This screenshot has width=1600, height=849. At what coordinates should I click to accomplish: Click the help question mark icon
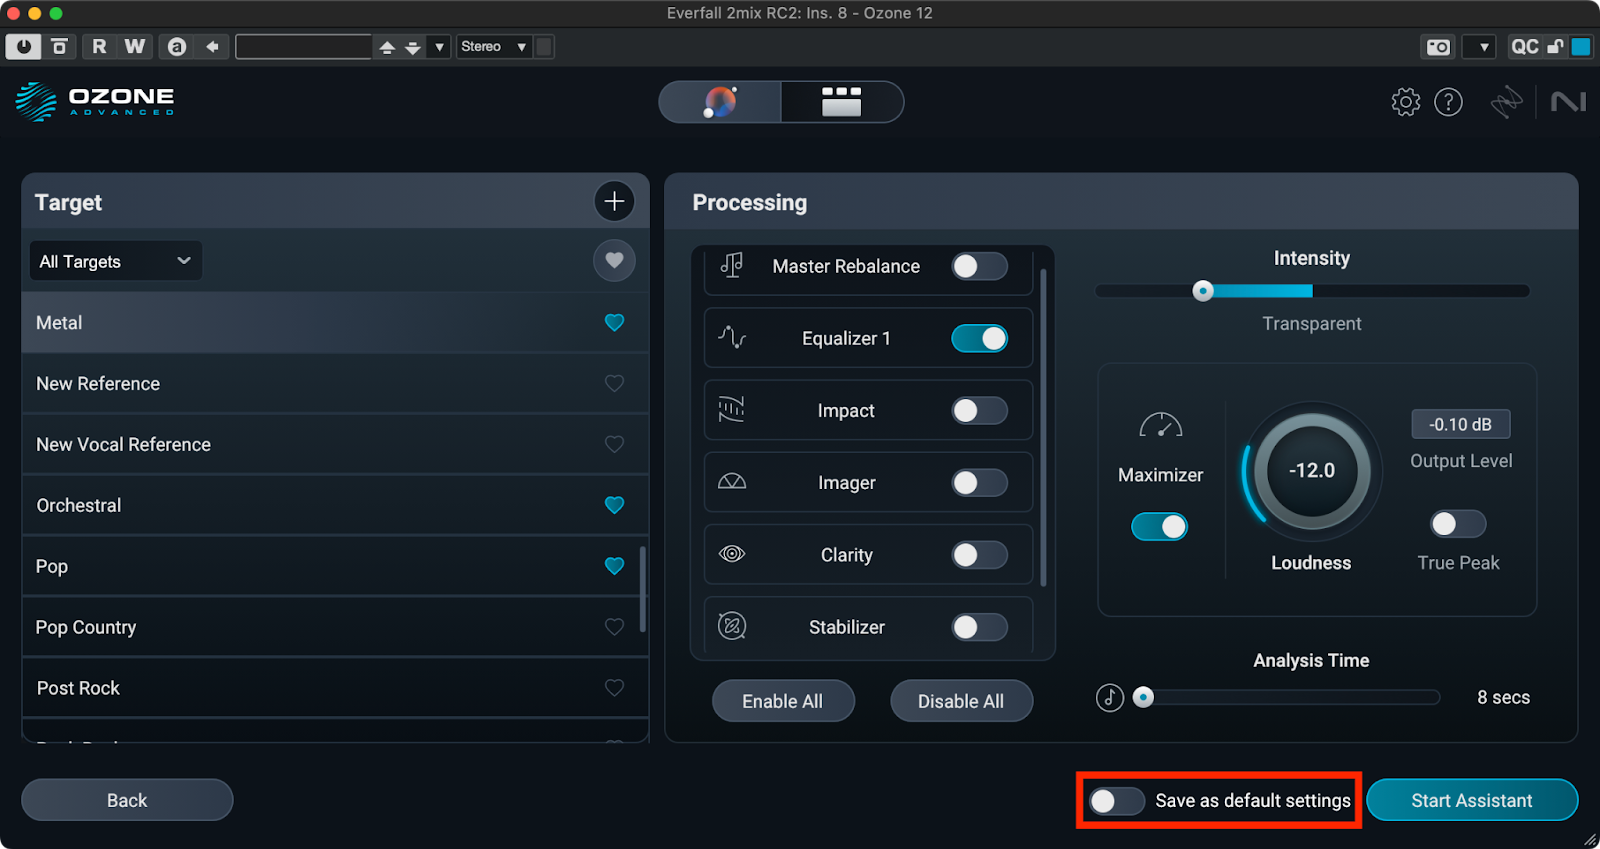pyautogui.click(x=1448, y=102)
